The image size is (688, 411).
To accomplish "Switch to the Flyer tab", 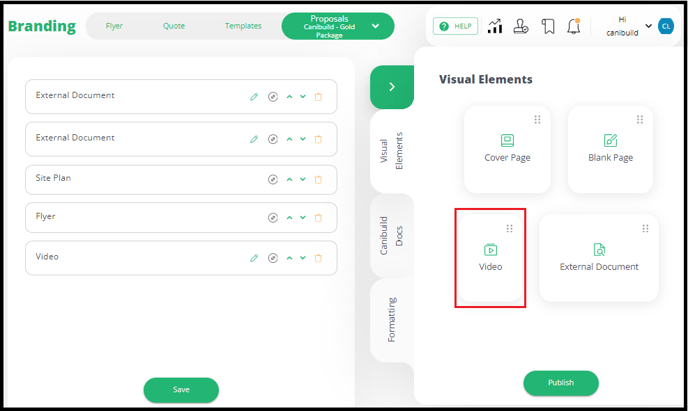I will (114, 26).
